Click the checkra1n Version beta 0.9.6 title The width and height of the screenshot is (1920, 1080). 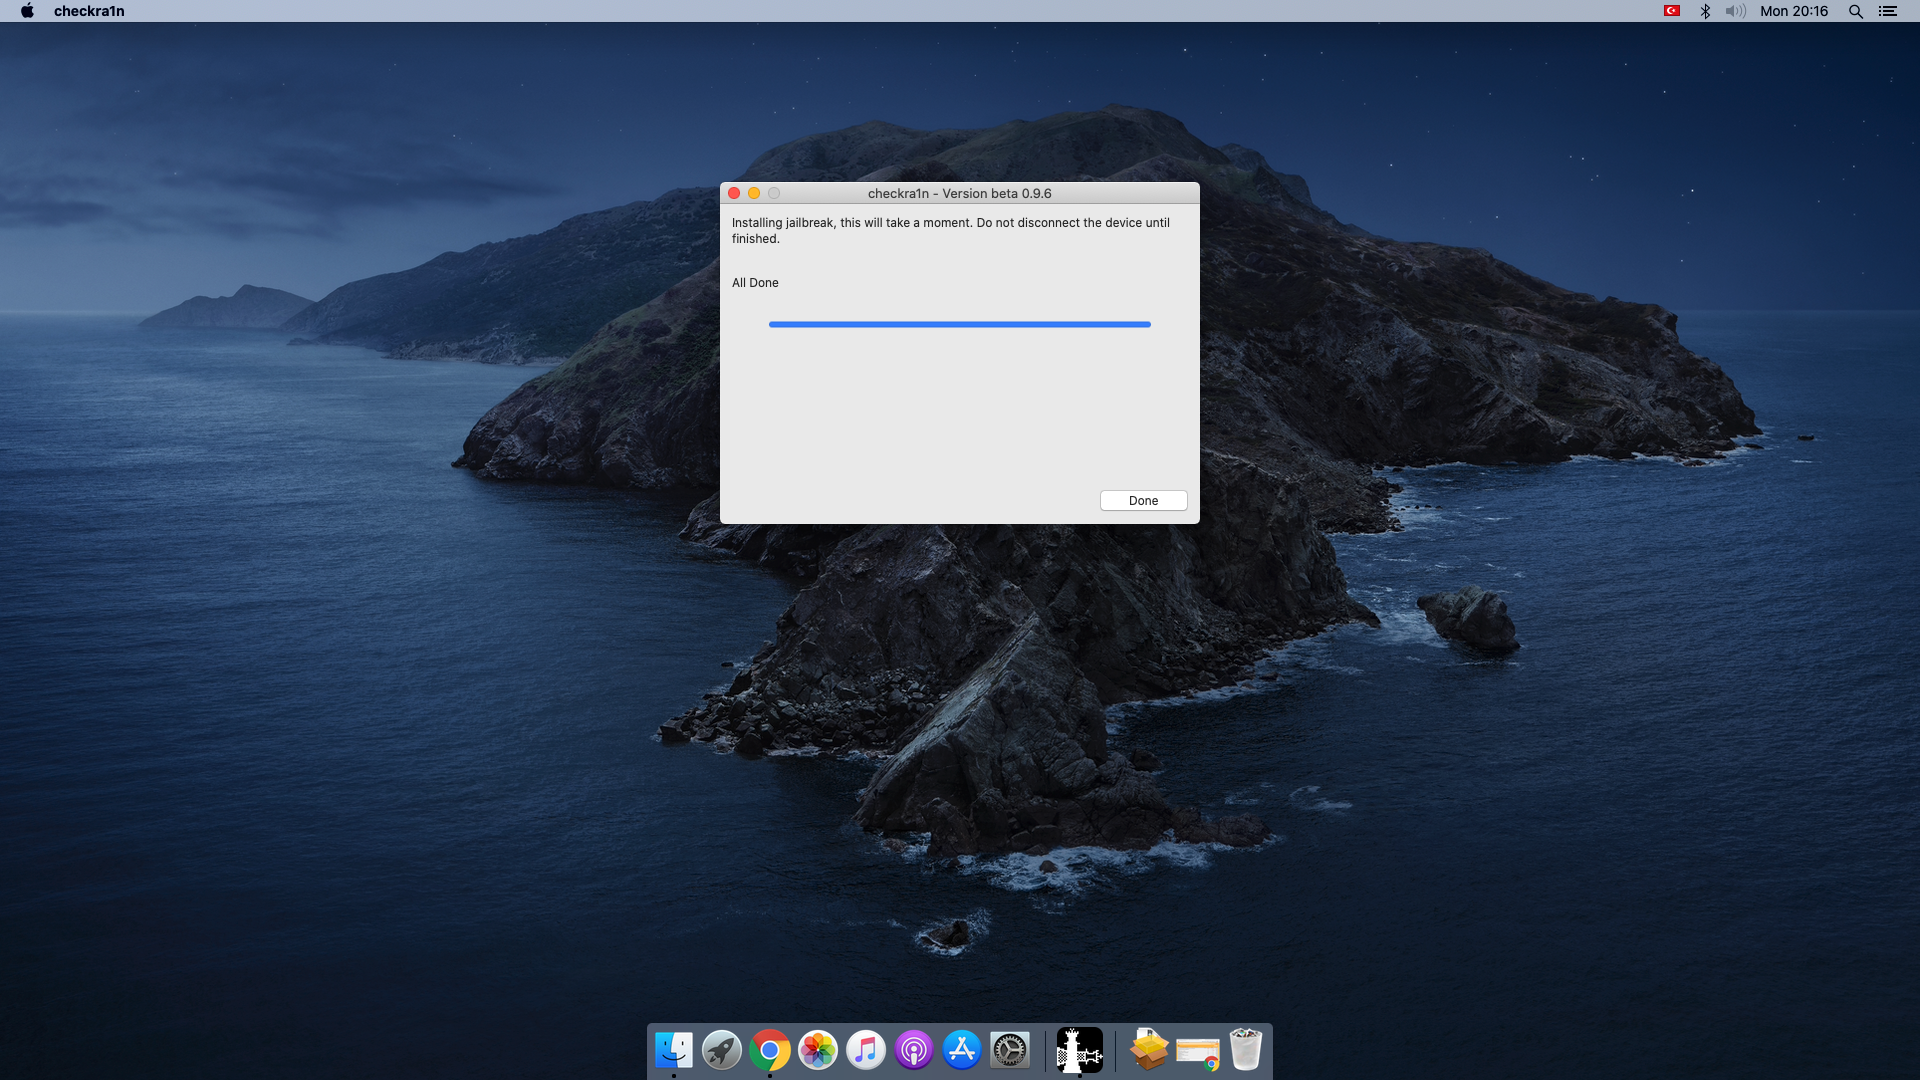pyautogui.click(x=960, y=193)
